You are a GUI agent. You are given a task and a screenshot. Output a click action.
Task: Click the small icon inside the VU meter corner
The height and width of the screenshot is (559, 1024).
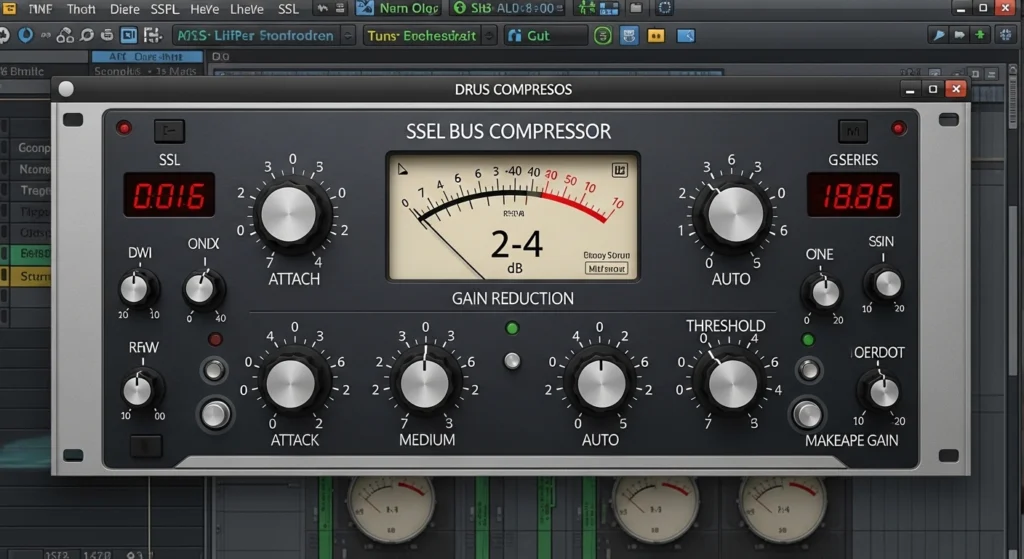click(x=619, y=170)
